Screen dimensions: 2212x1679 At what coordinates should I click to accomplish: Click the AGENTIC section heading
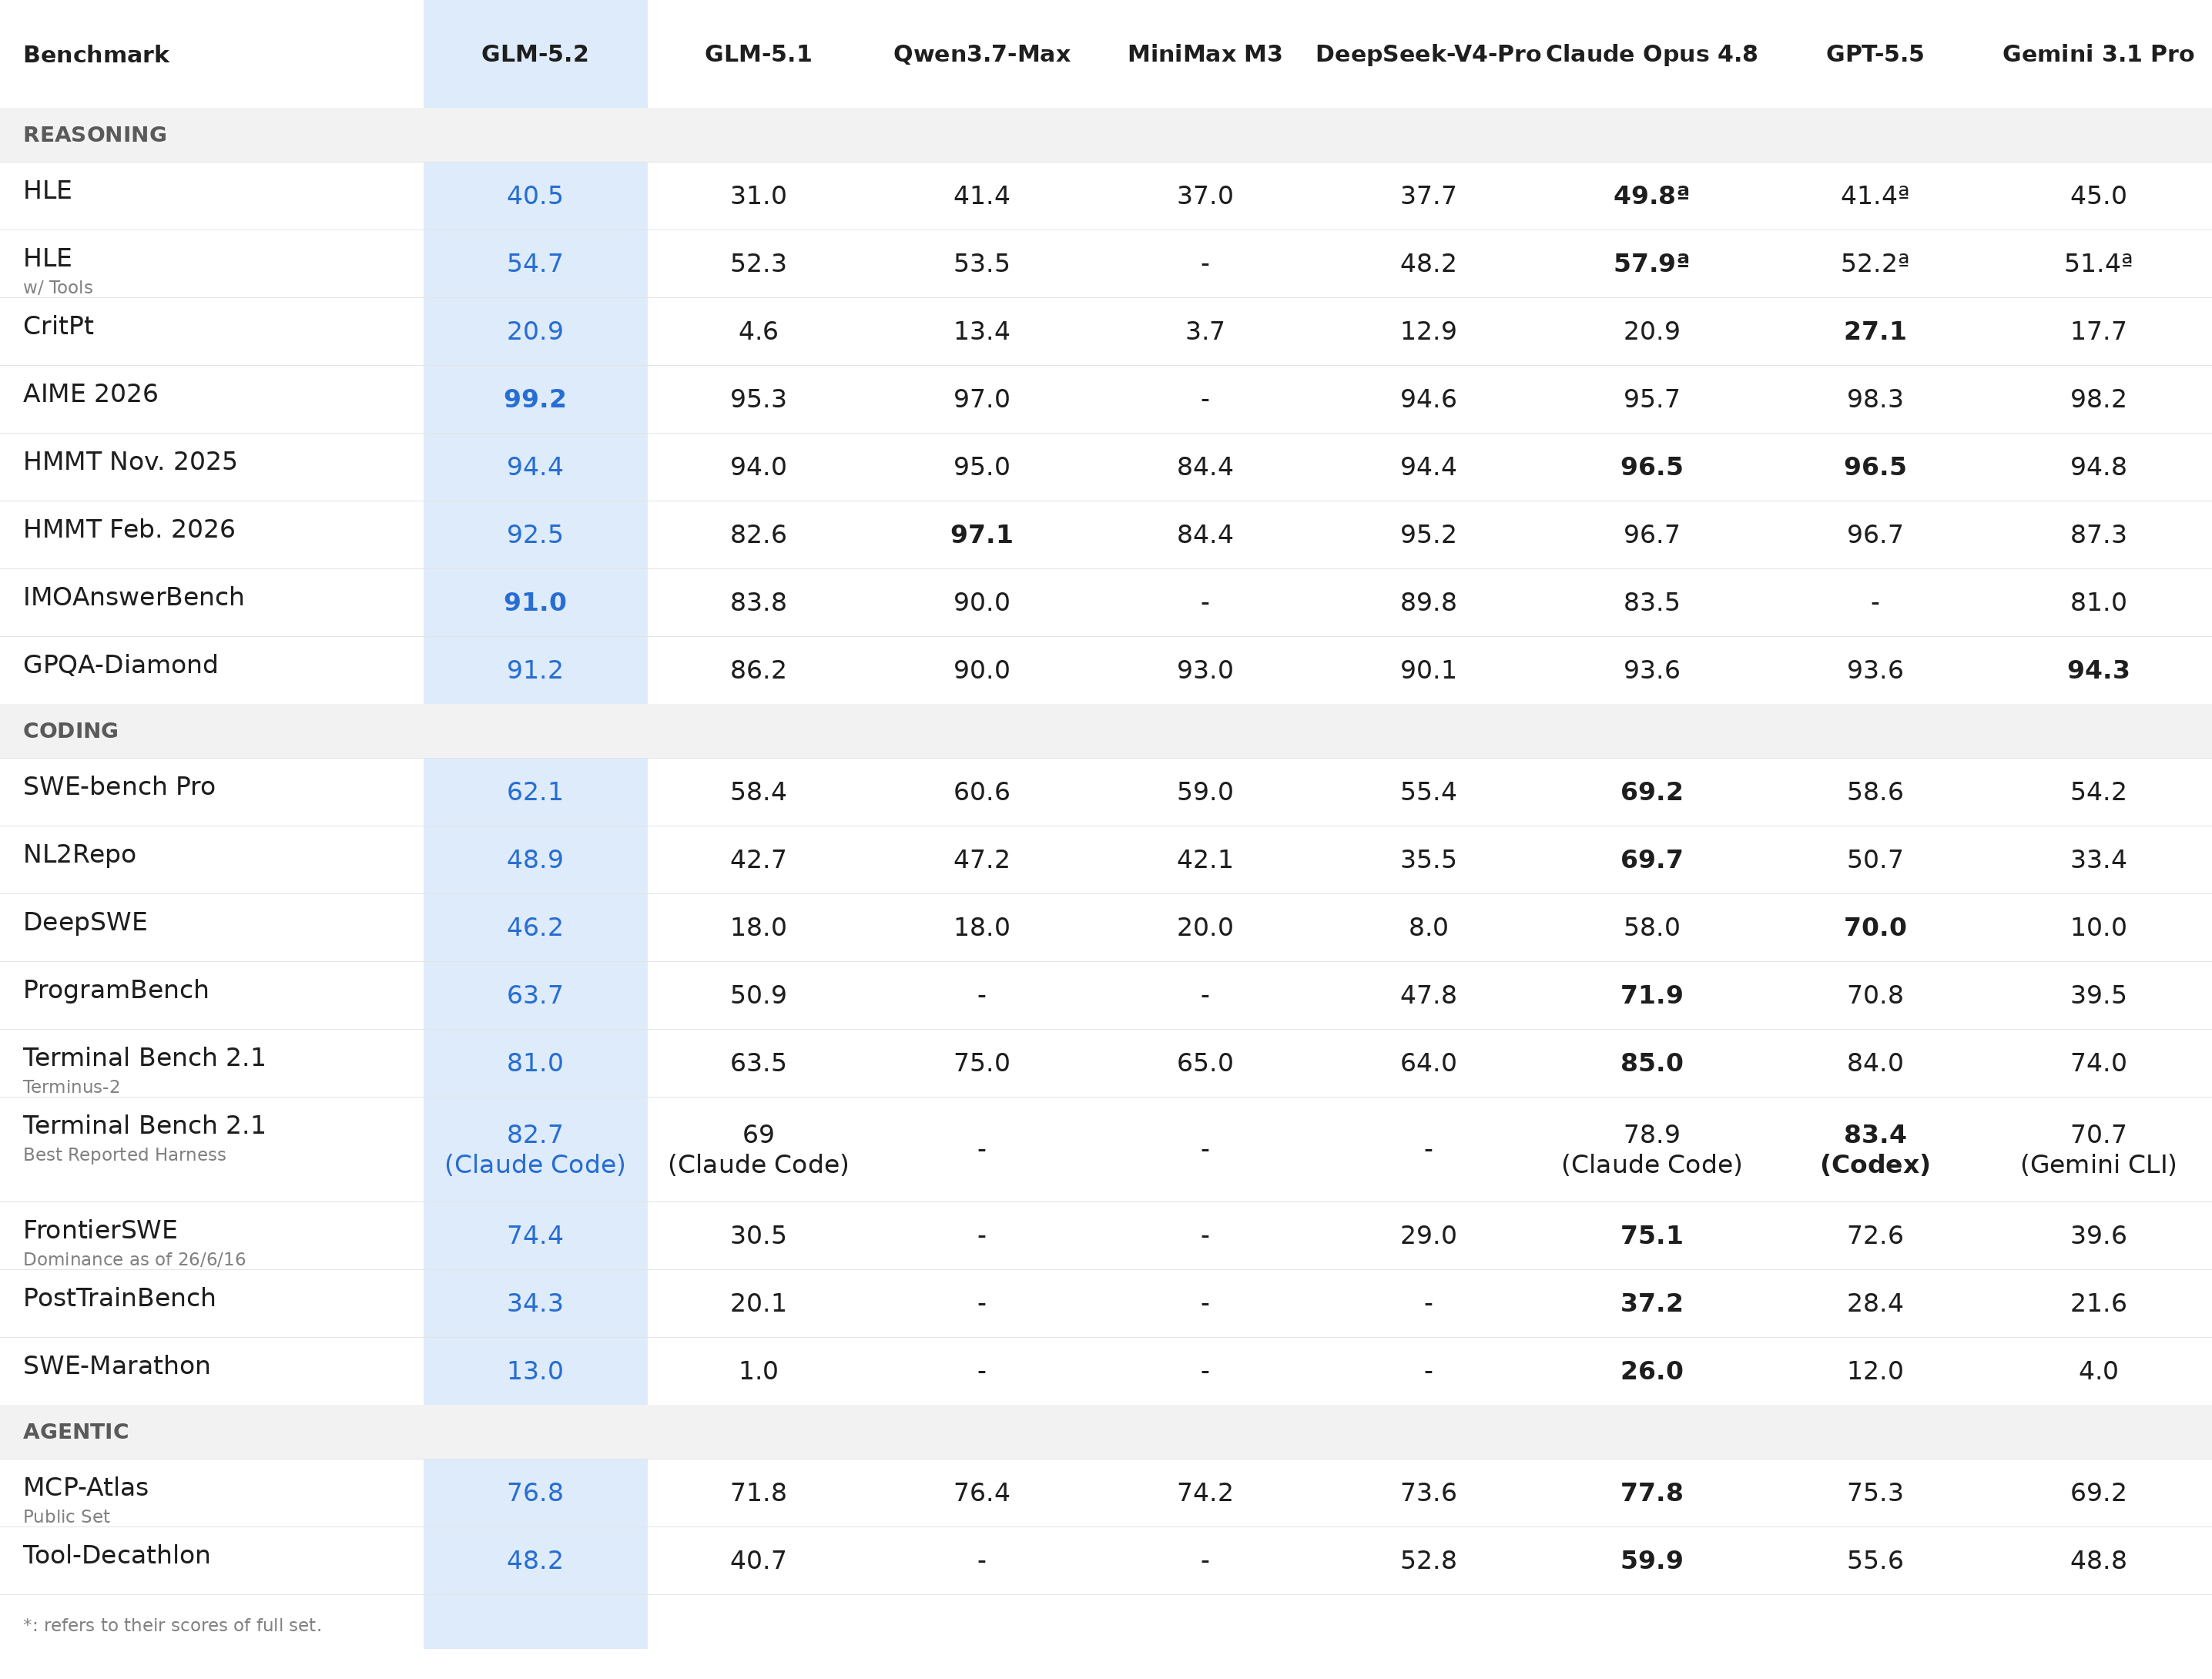coord(76,1432)
